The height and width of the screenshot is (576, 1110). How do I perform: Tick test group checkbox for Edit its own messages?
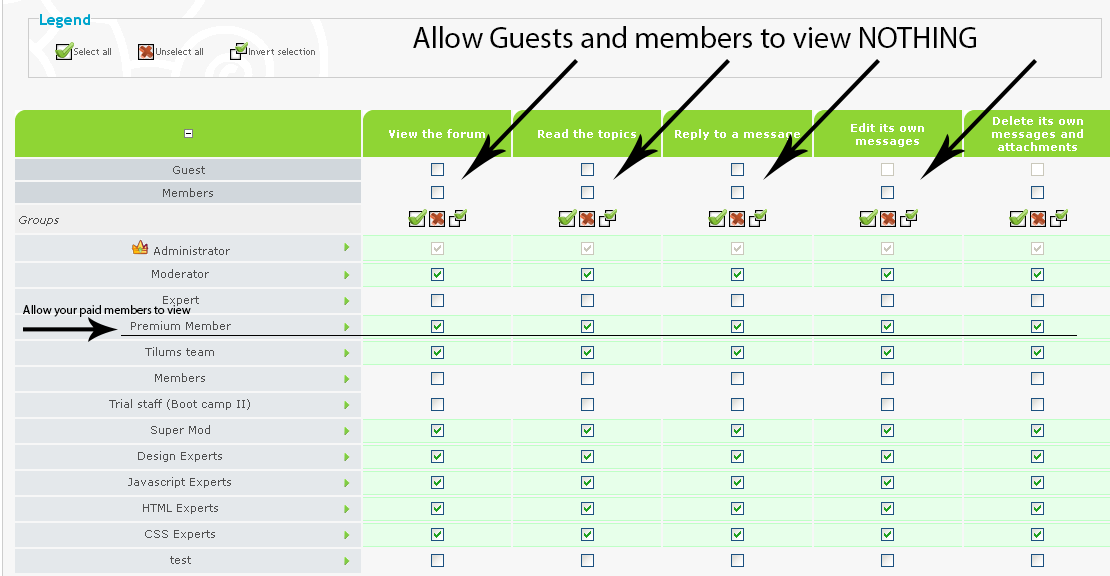(x=888, y=560)
